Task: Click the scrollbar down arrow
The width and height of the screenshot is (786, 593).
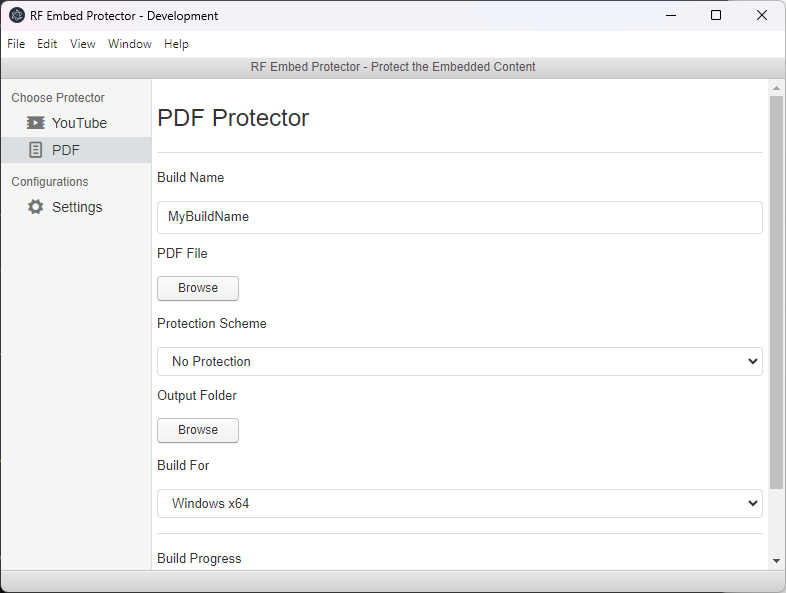Action: [776, 561]
